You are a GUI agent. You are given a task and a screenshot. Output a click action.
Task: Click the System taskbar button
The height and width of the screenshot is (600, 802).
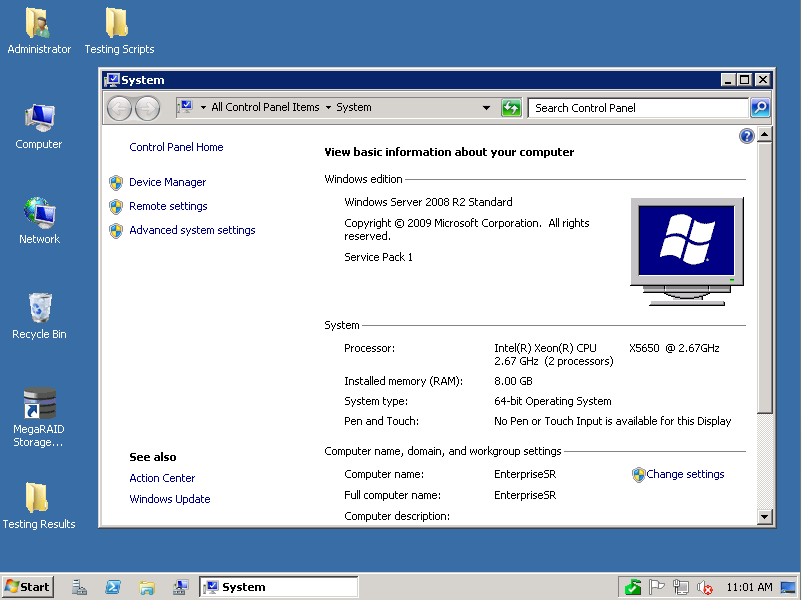pos(279,587)
